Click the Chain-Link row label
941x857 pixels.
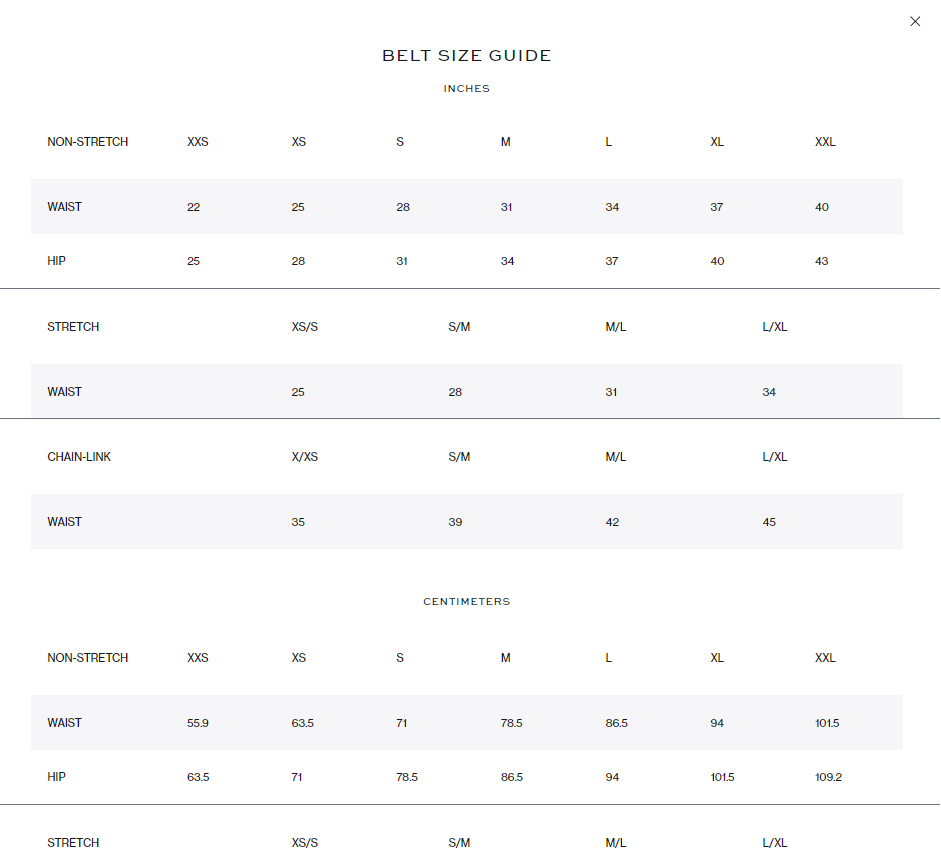pyautogui.click(x=79, y=457)
